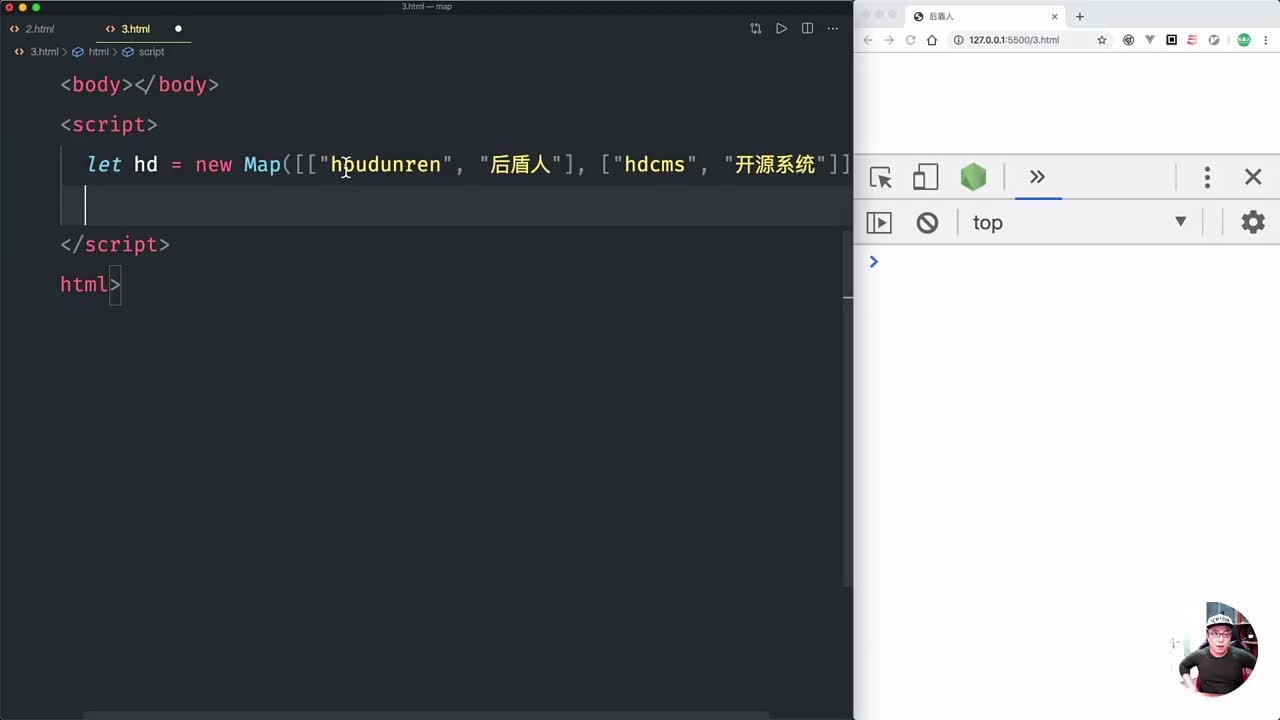Click the gray circular extension icon
Viewport: 1280px width, 720px height.
tap(1214, 40)
